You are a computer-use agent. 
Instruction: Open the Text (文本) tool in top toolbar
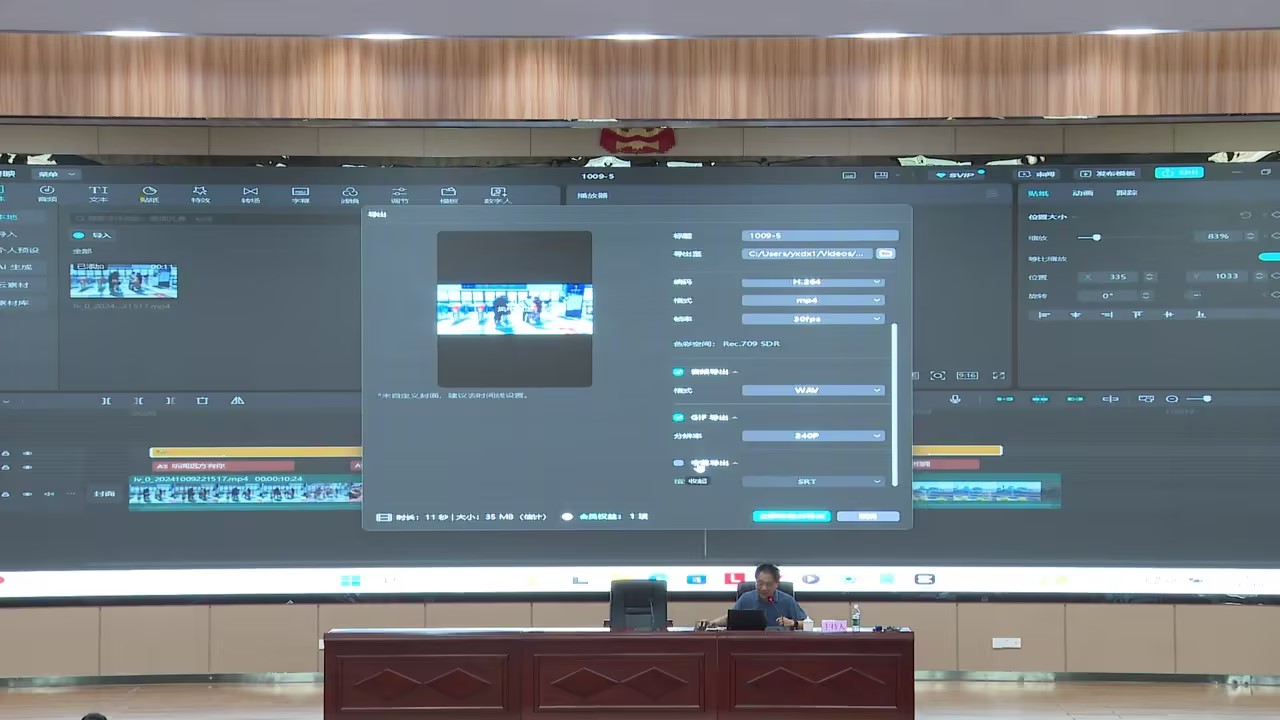[98, 193]
